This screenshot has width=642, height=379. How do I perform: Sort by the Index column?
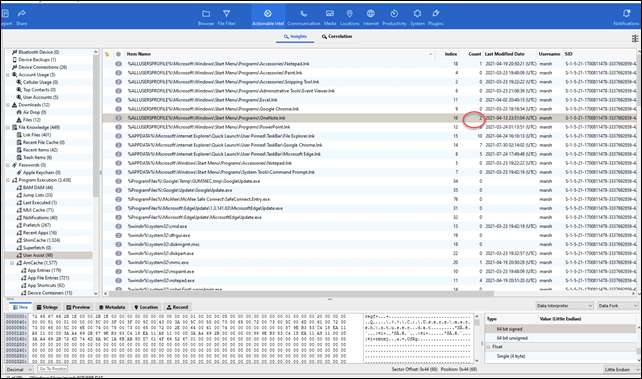[448, 54]
